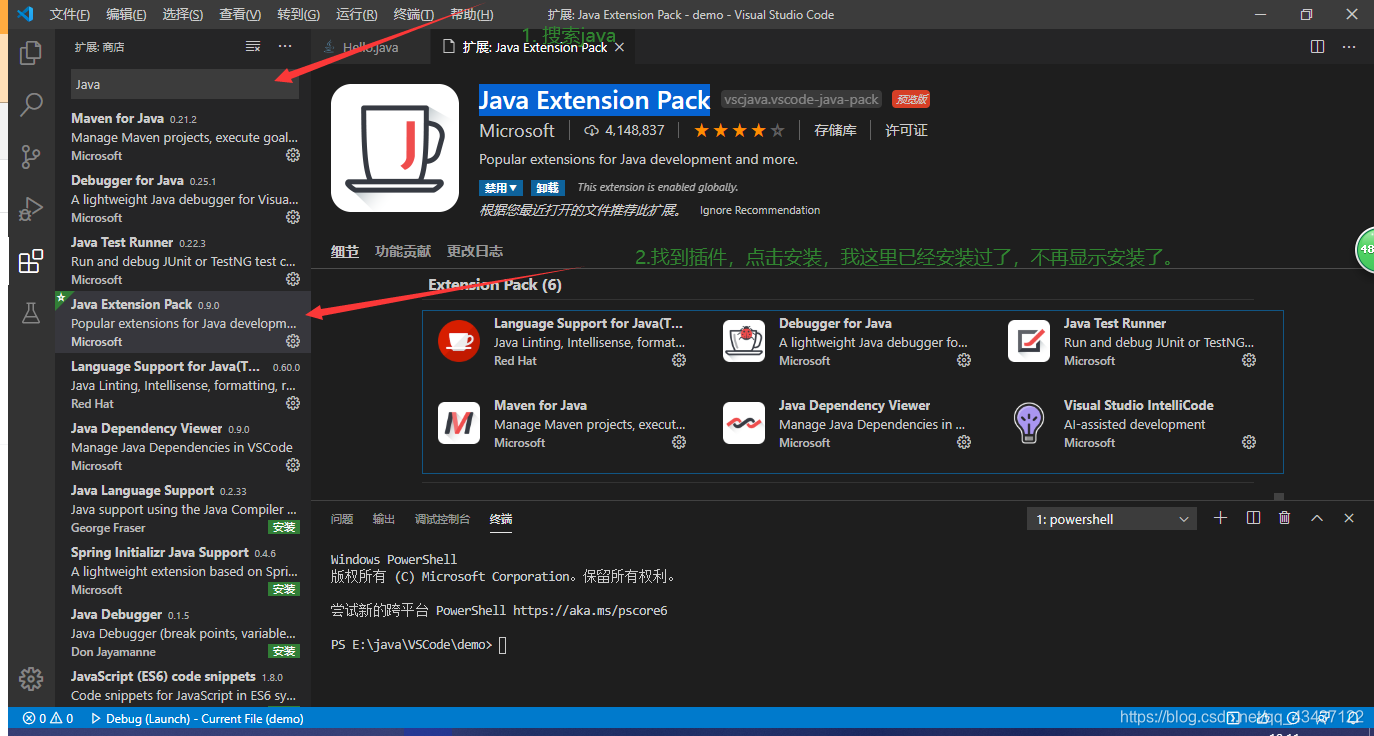1374x736 pixels.
Task: Click the star rating of extension
Action: (740, 130)
